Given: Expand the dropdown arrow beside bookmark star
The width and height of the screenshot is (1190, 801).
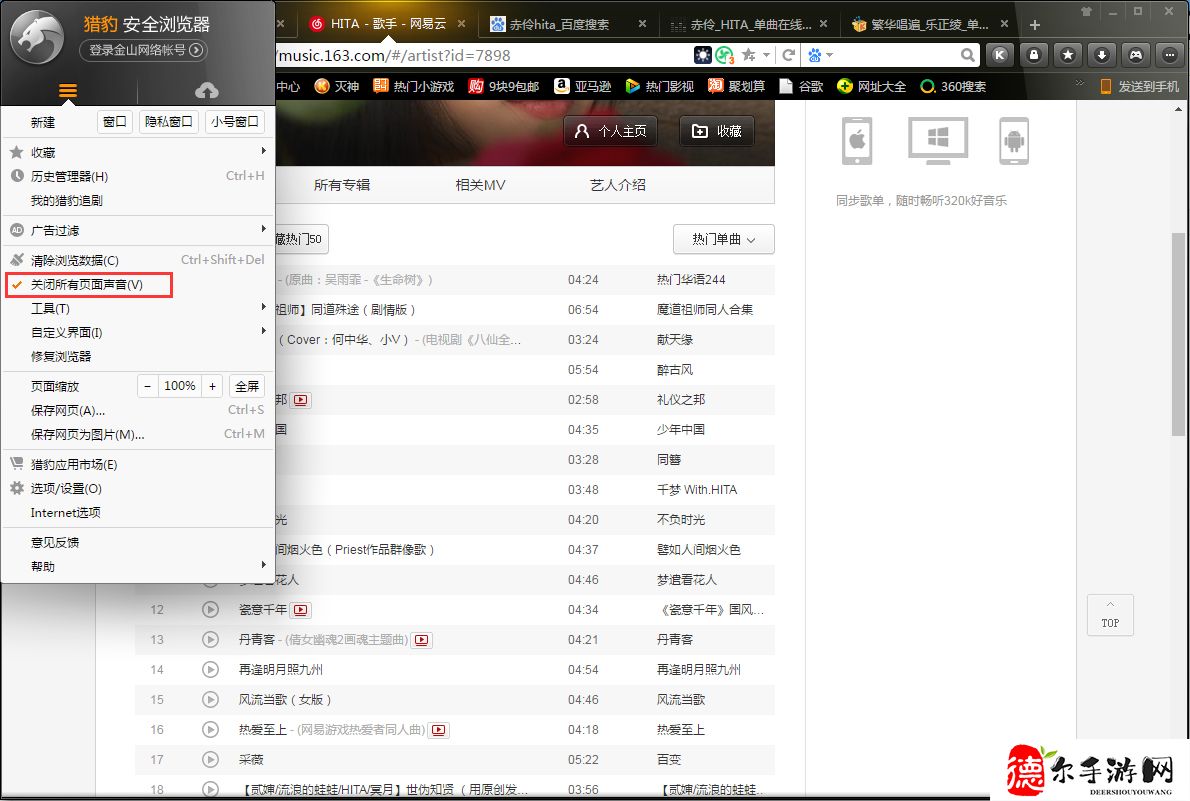Looking at the screenshot, I should tap(767, 55).
